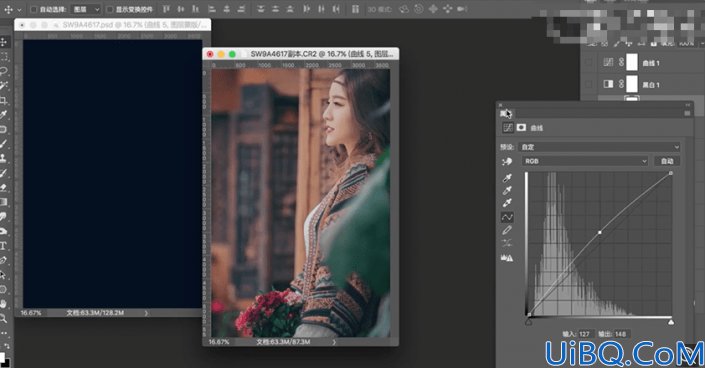Click the black point eyedropper in Curves
Viewport: 705px width, 368px height.
click(x=507, y=178)
